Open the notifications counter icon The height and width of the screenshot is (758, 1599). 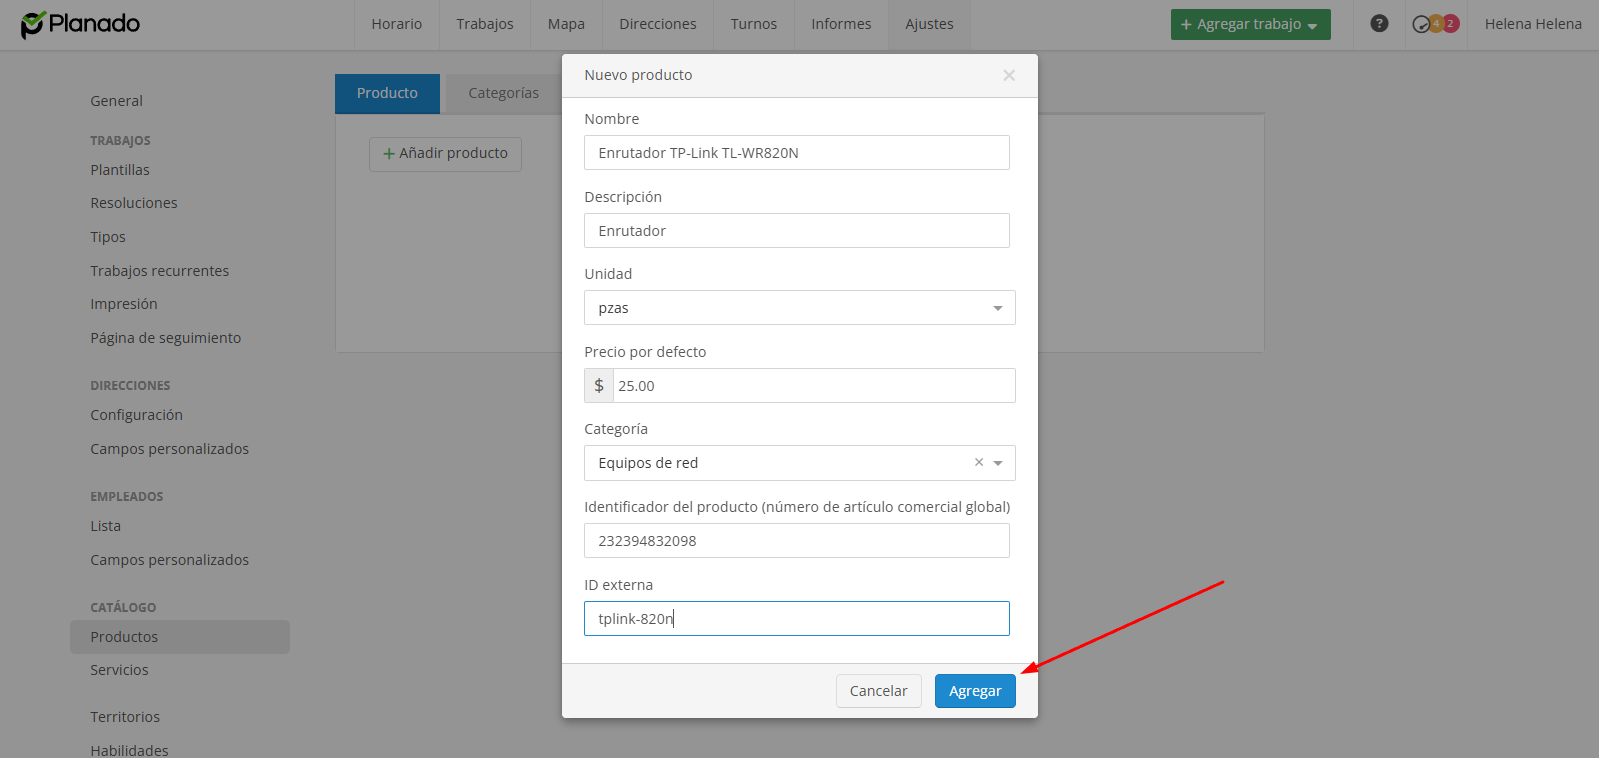click(x=1435, y=24)
